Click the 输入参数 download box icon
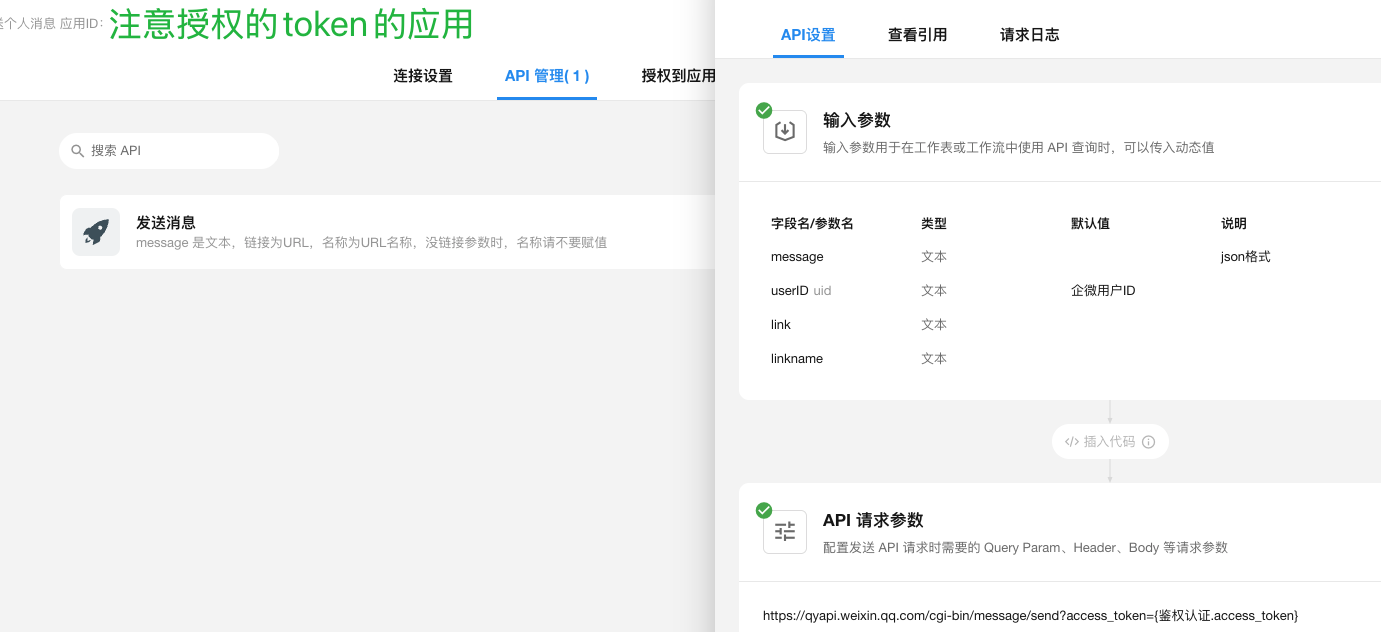 785,132
